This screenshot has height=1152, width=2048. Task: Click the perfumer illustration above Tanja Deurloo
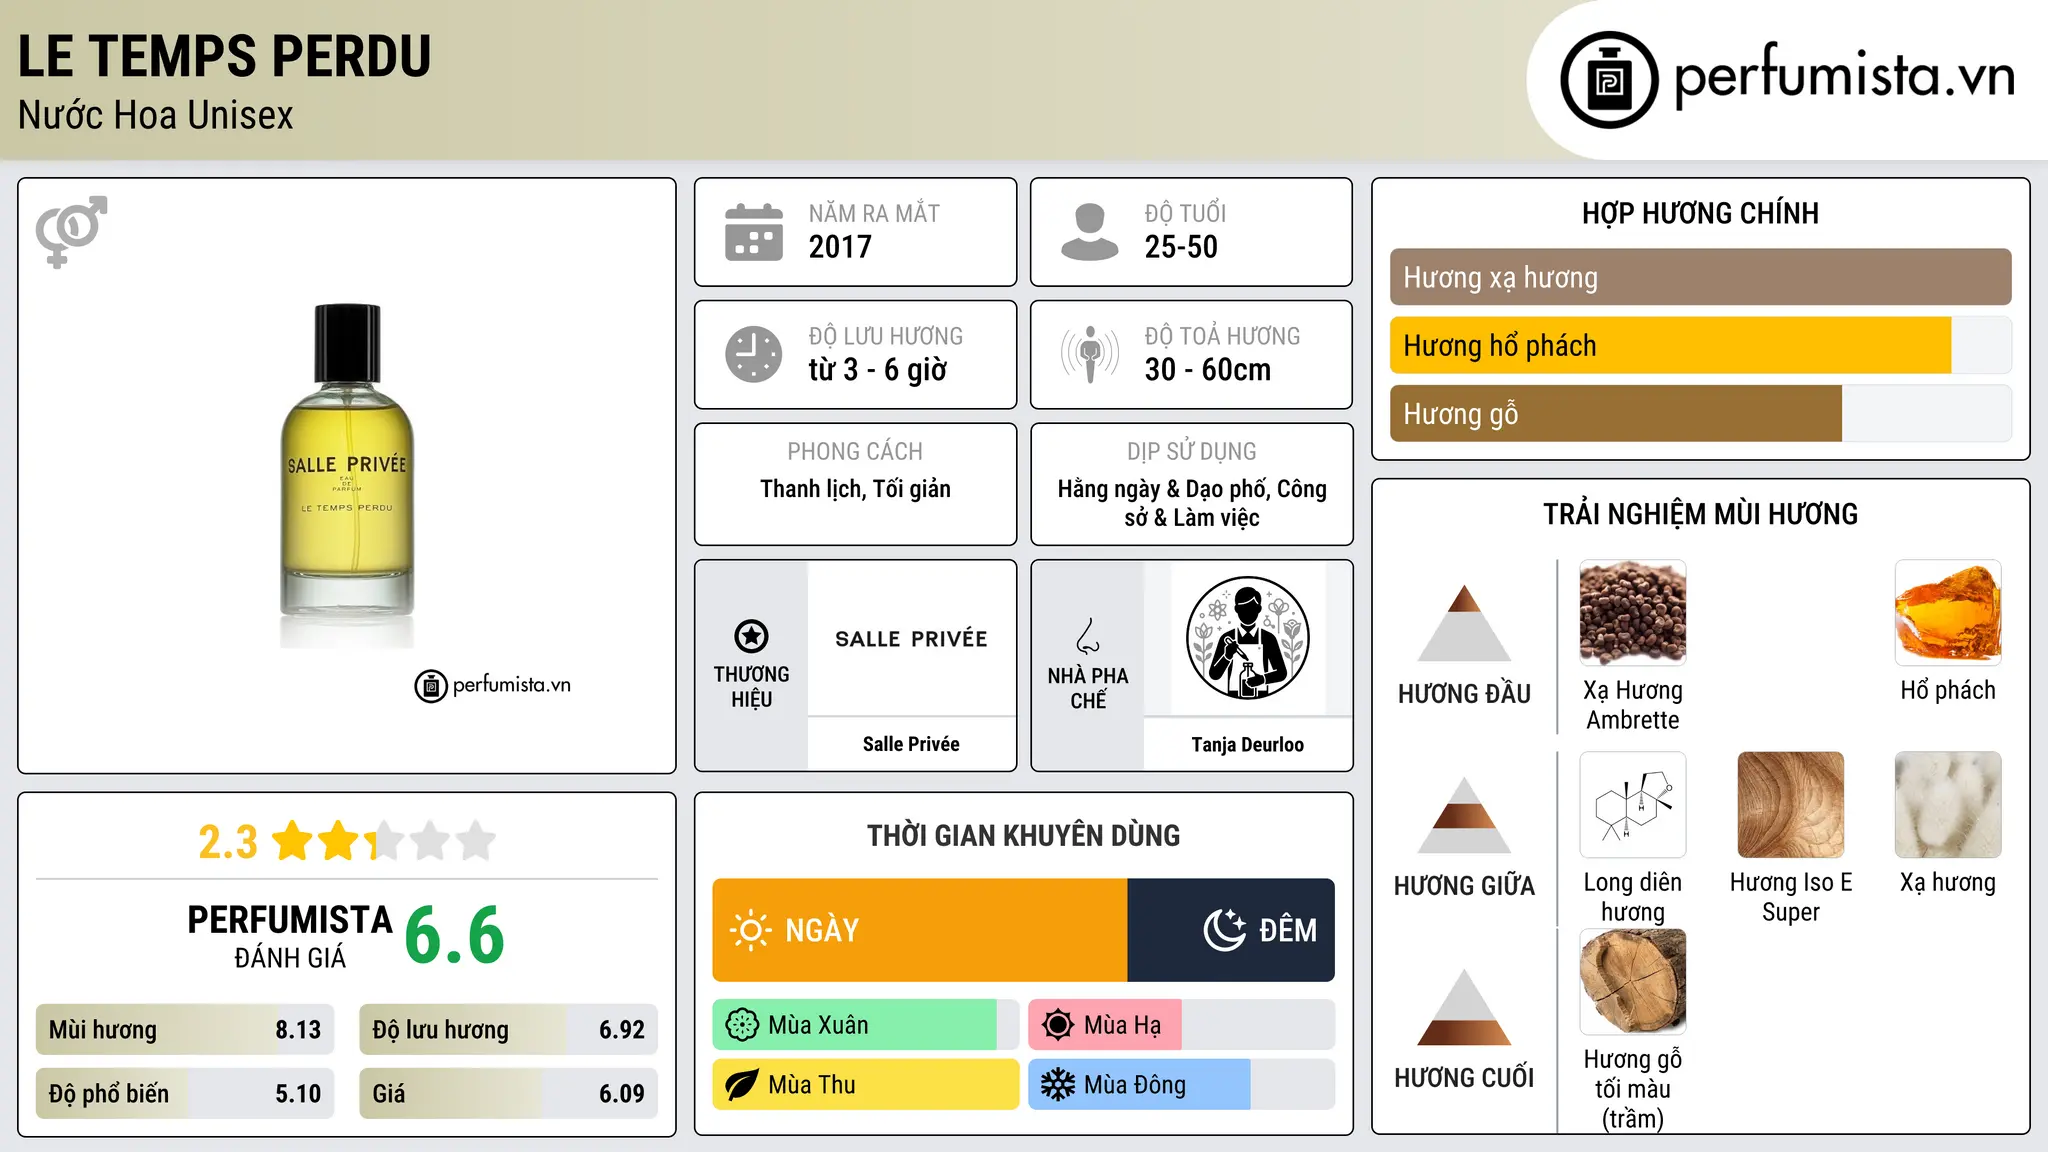click(x=1247, y=638)
